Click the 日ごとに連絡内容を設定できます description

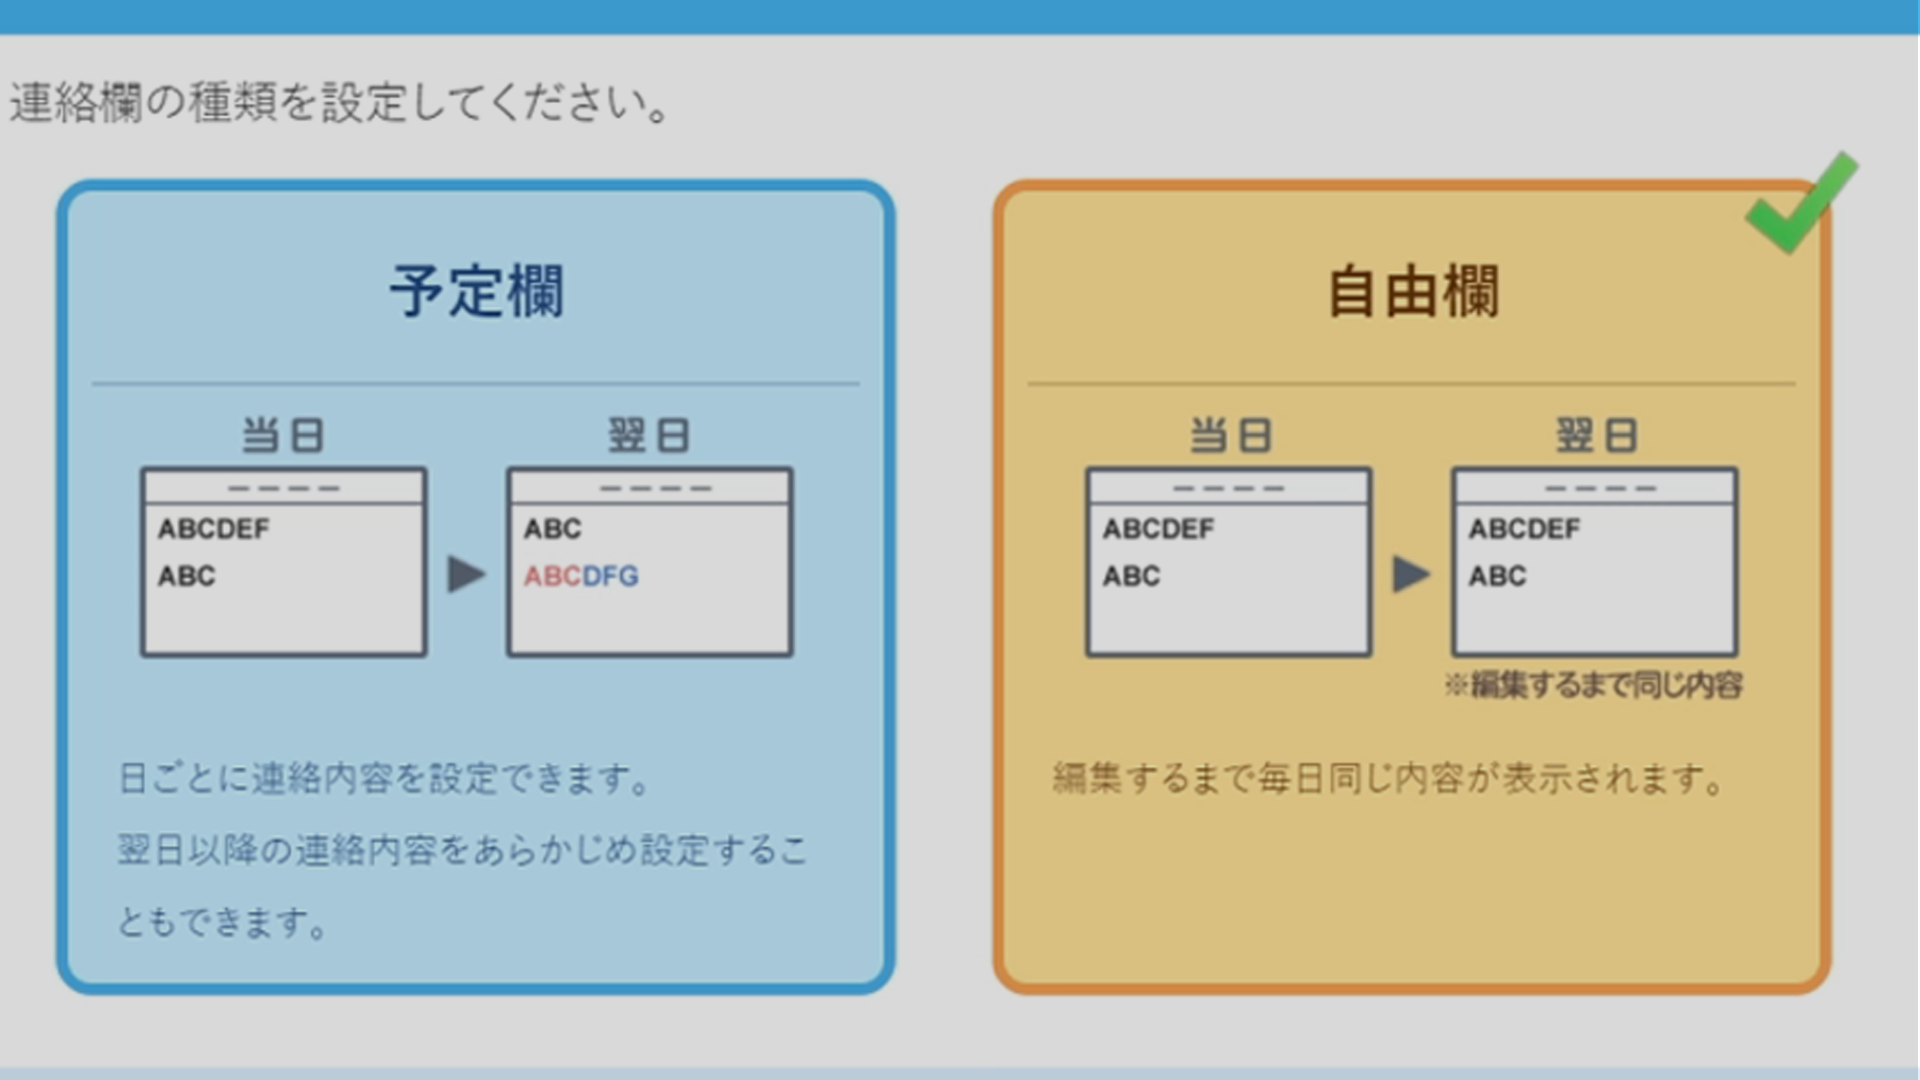point(385,778)
